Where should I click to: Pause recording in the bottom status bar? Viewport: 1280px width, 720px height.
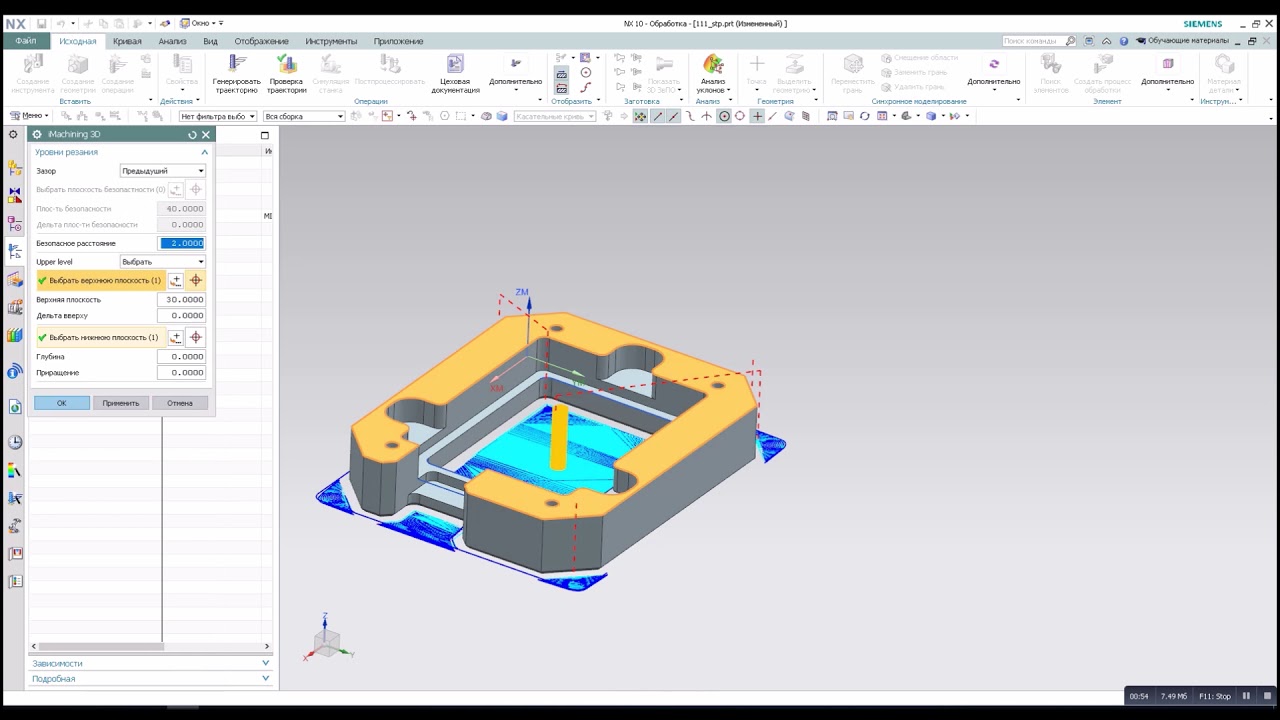click(x=1246, y=696)
